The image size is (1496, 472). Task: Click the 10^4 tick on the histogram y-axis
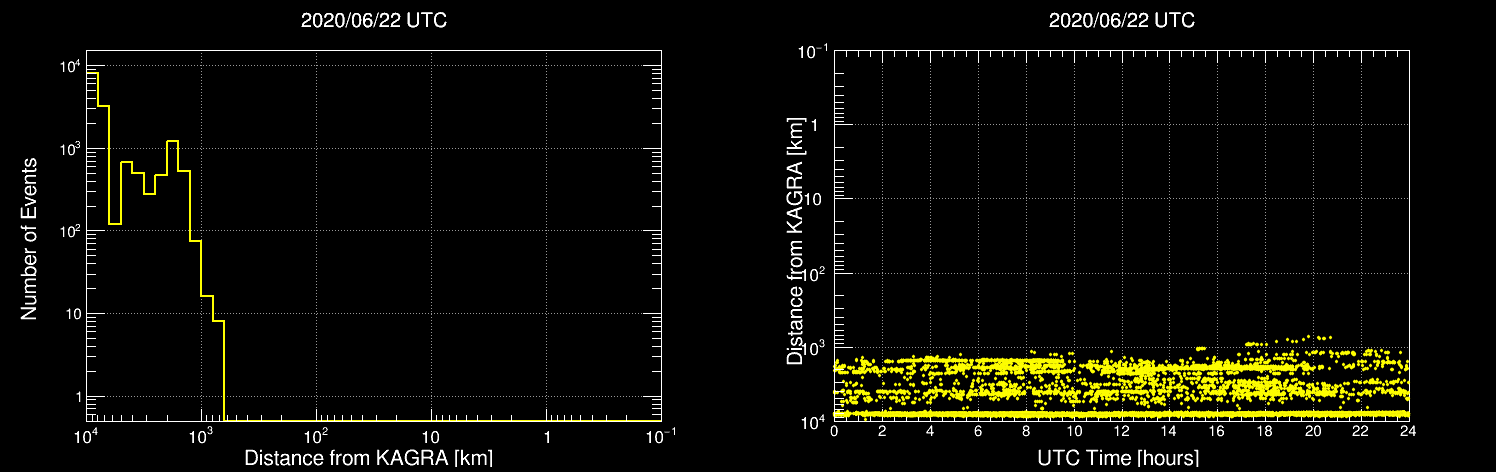(x=68, y=66)
